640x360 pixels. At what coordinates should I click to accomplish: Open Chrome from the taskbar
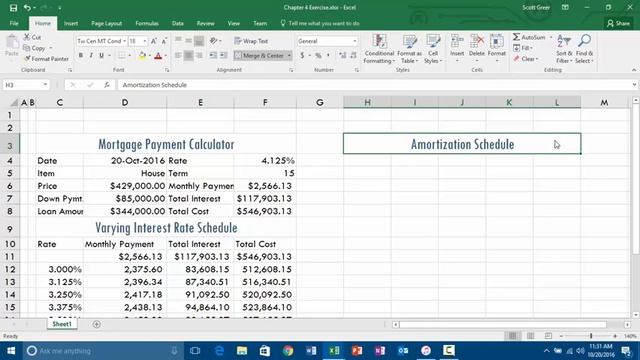pyautogui.click(x=288, y=351)
